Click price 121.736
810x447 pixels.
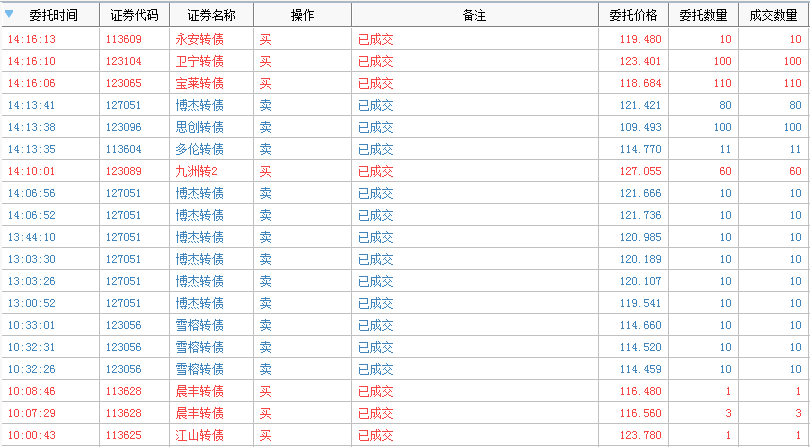(x=641, y=215)
